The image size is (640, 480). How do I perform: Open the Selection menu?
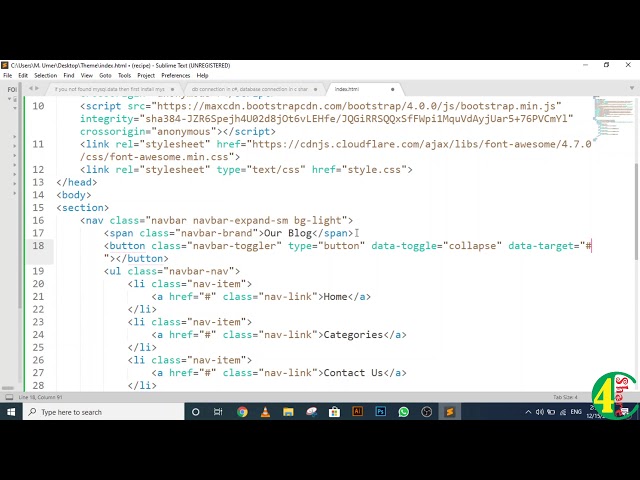pos(45,76)
